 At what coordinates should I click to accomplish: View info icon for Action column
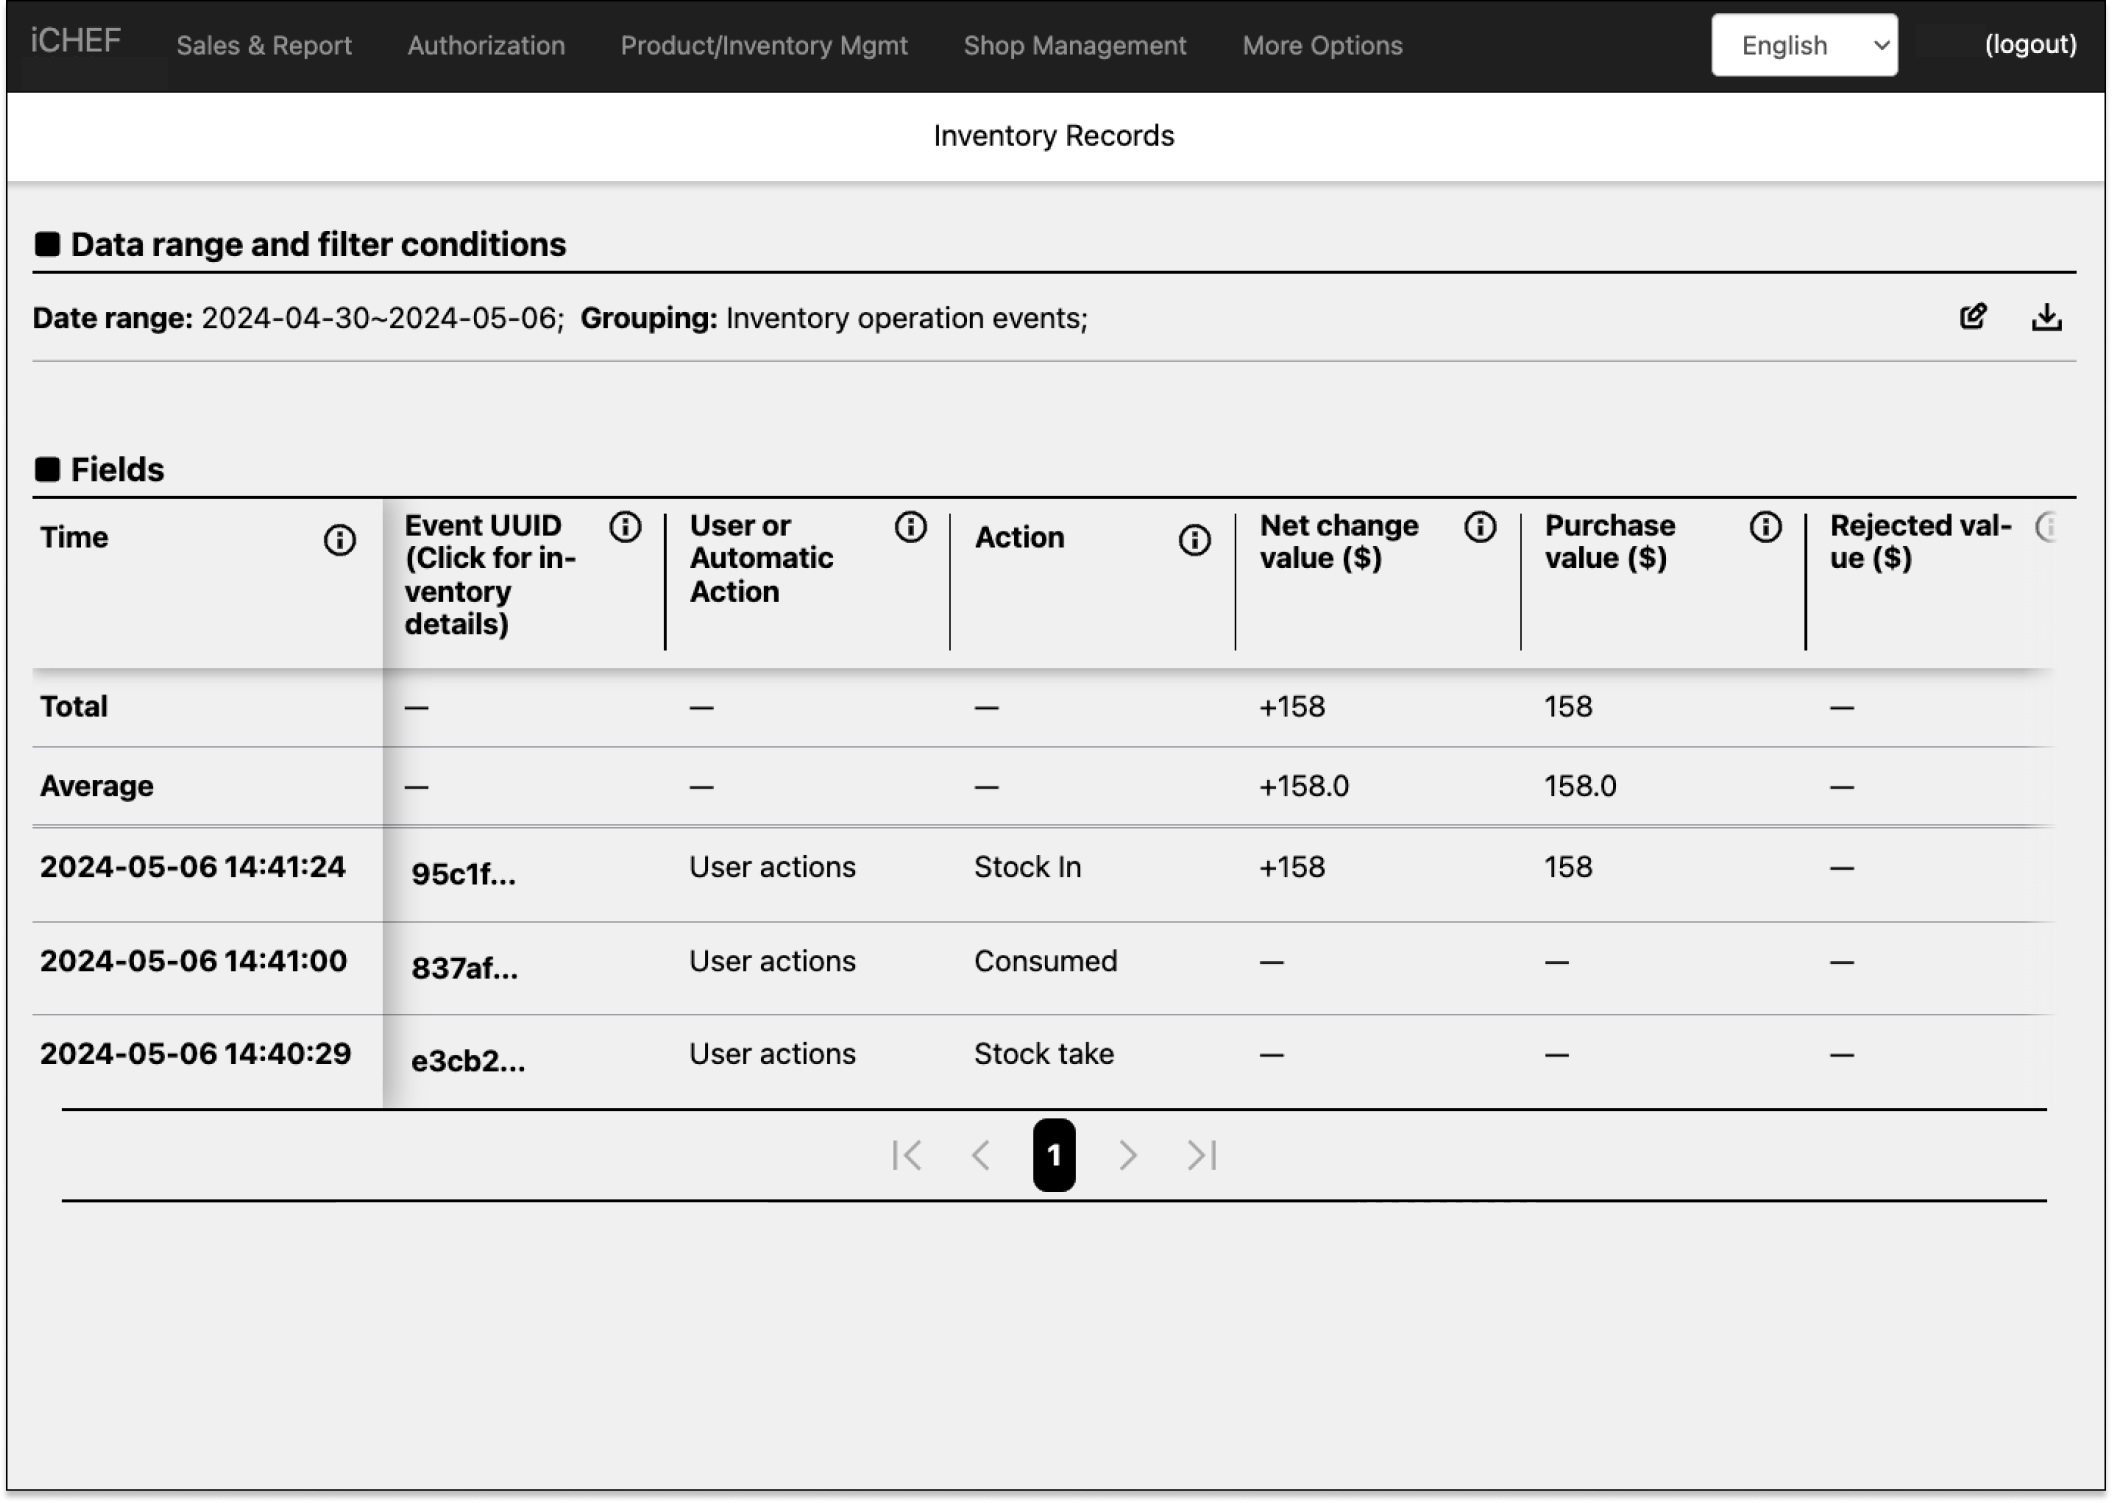[1194, 540]
